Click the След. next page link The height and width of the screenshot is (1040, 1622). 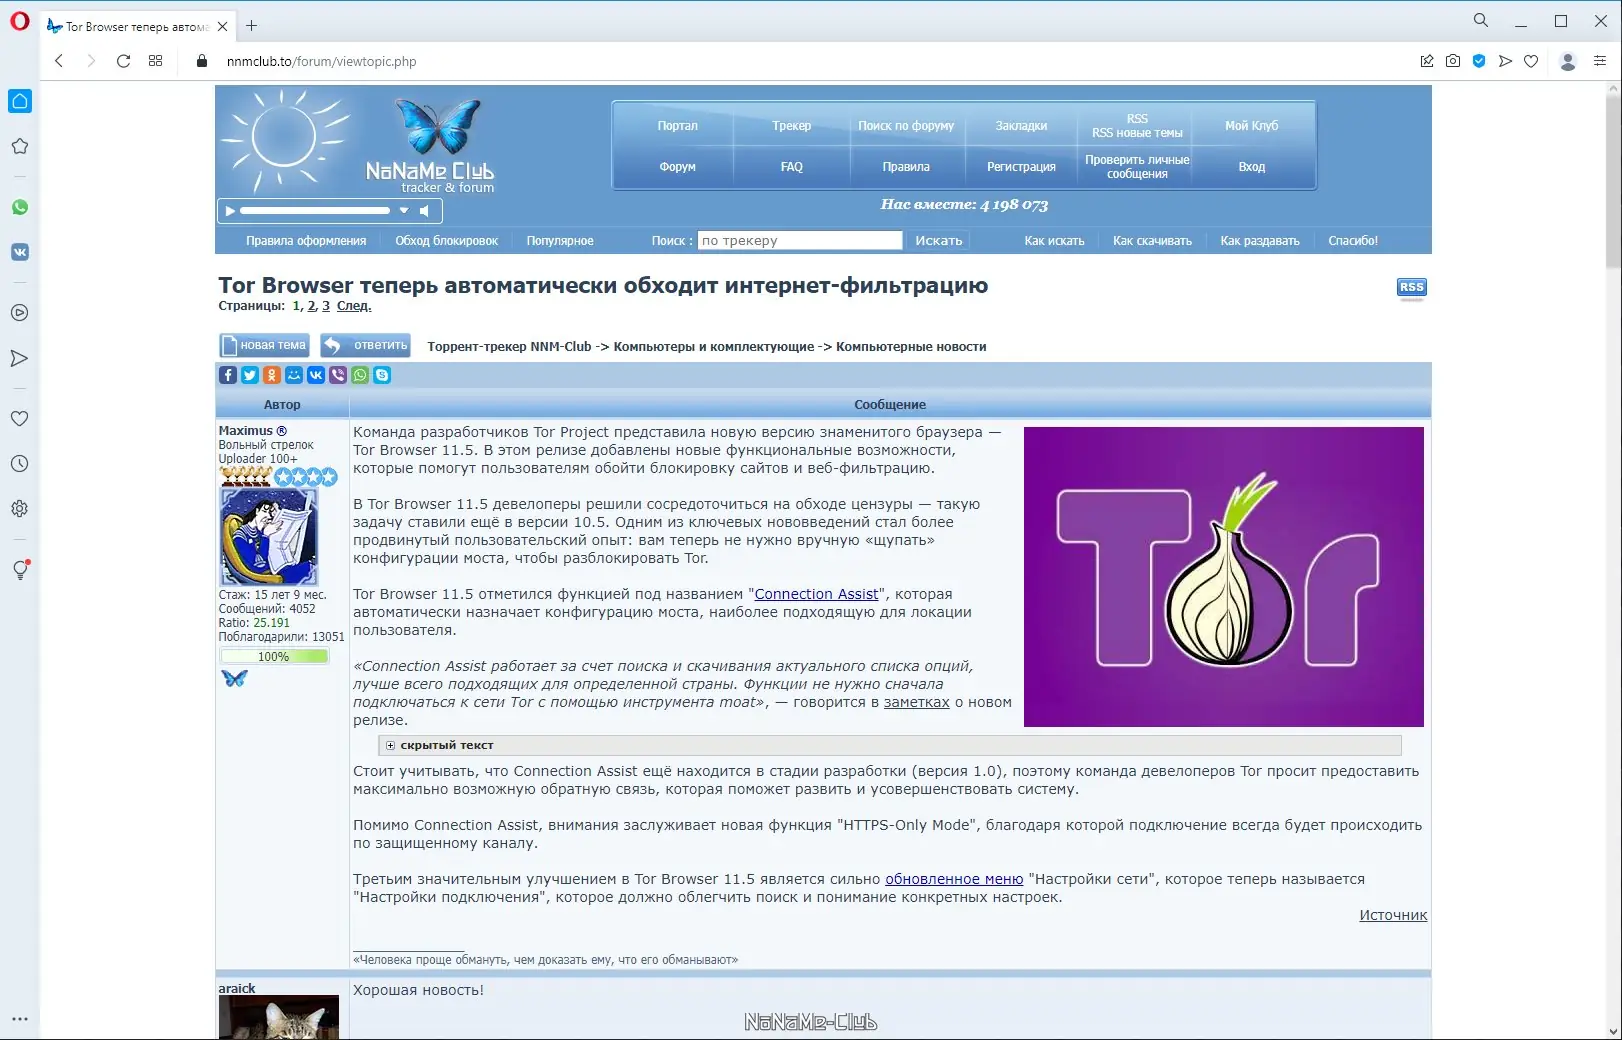click(x=353, y=306)
